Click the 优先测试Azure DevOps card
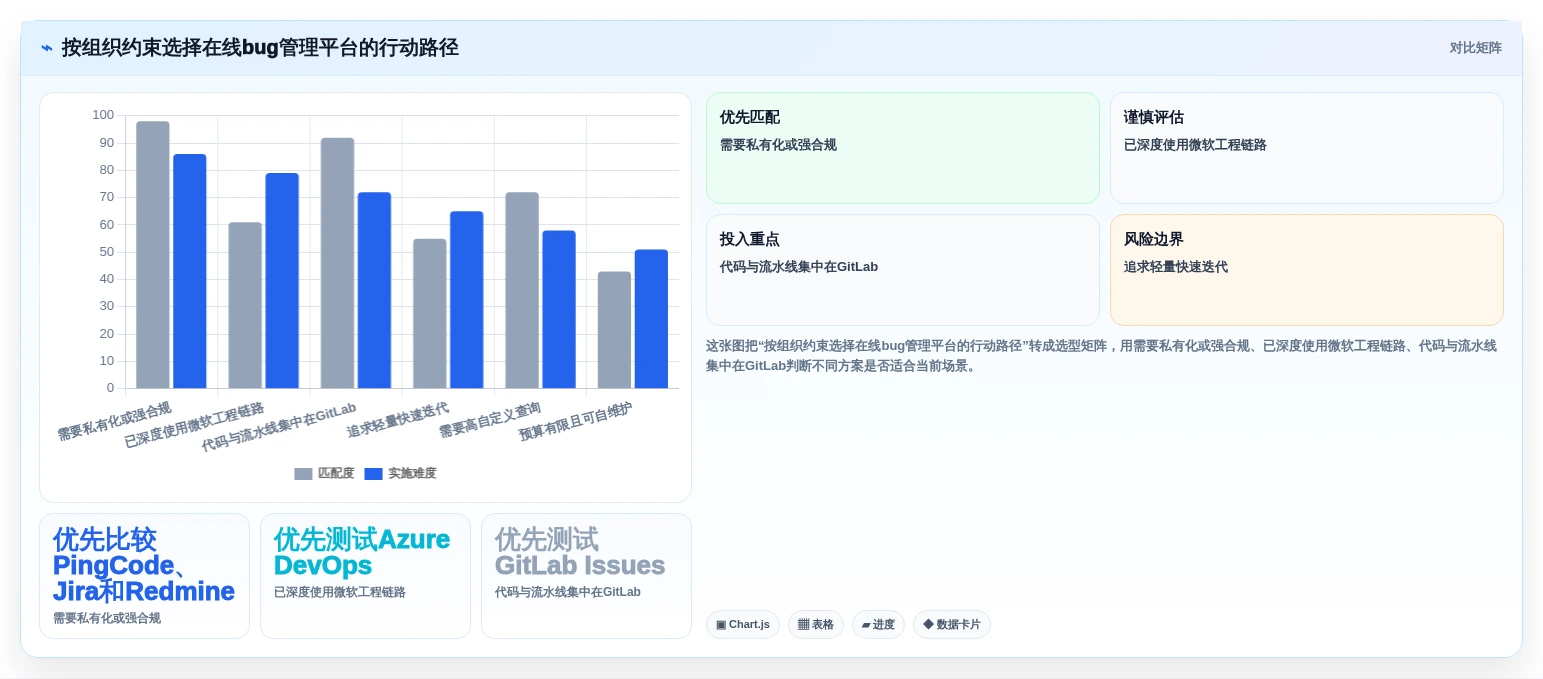Screen dimensions: 1543x679 [x=365, y=576]
